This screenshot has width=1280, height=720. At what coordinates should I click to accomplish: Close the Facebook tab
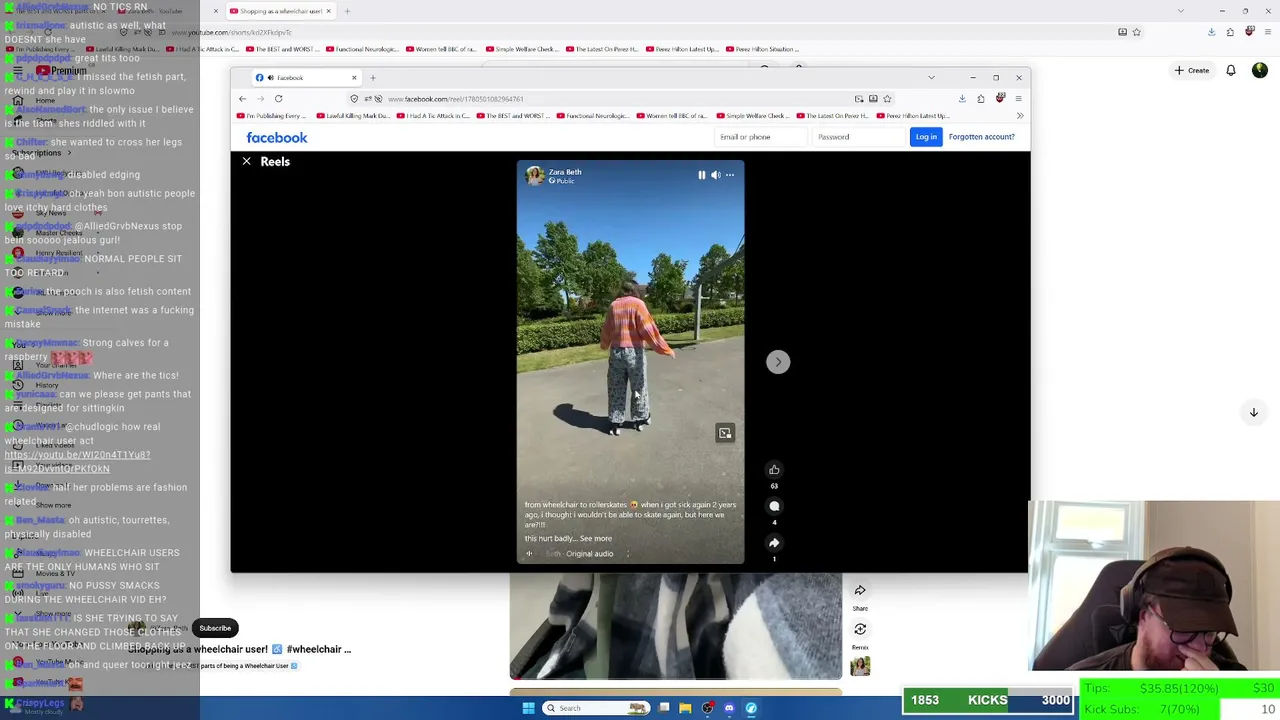pyautogui.click(x=353, y=78)
